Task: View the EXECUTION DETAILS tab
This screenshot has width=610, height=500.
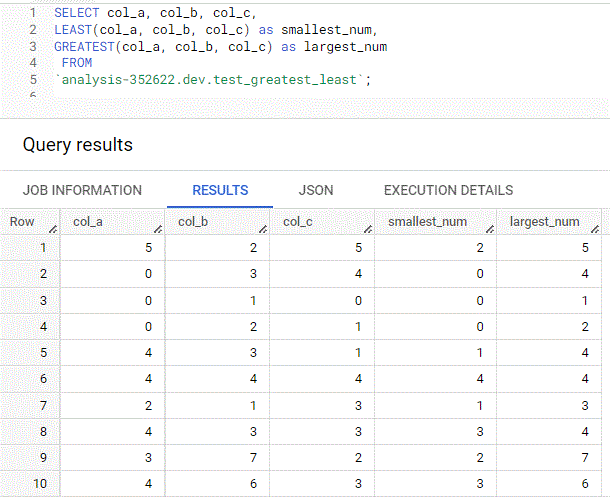Action: (x=448, y=190)
